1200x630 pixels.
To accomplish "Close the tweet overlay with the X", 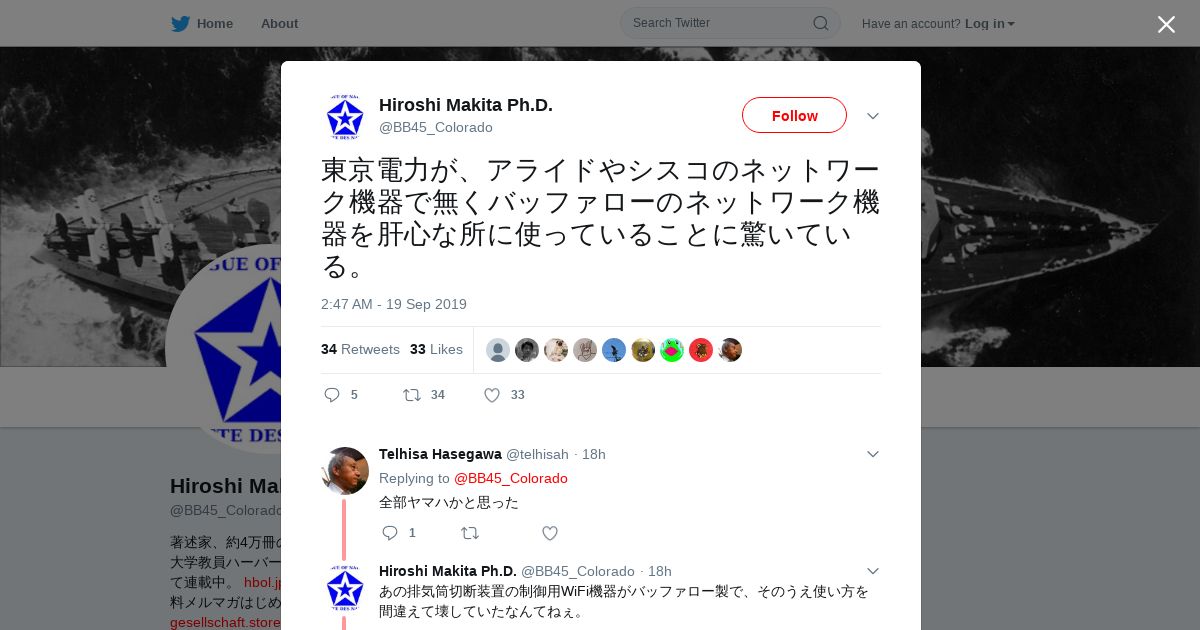I will 1166,24.
